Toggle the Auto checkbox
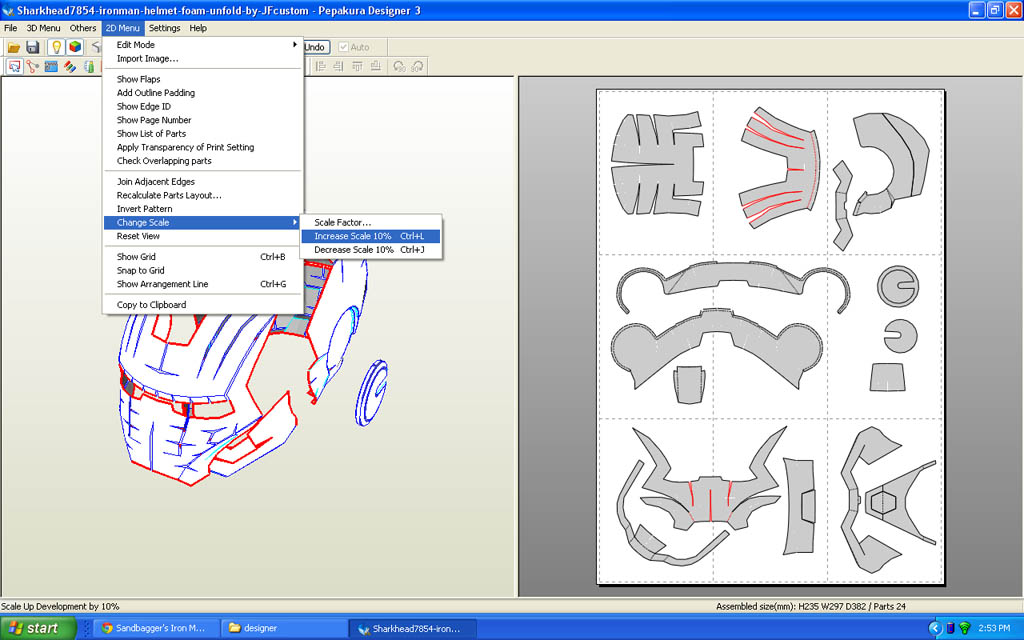The width and height of the screenshot is (1024, 640). tap(353, 47)
